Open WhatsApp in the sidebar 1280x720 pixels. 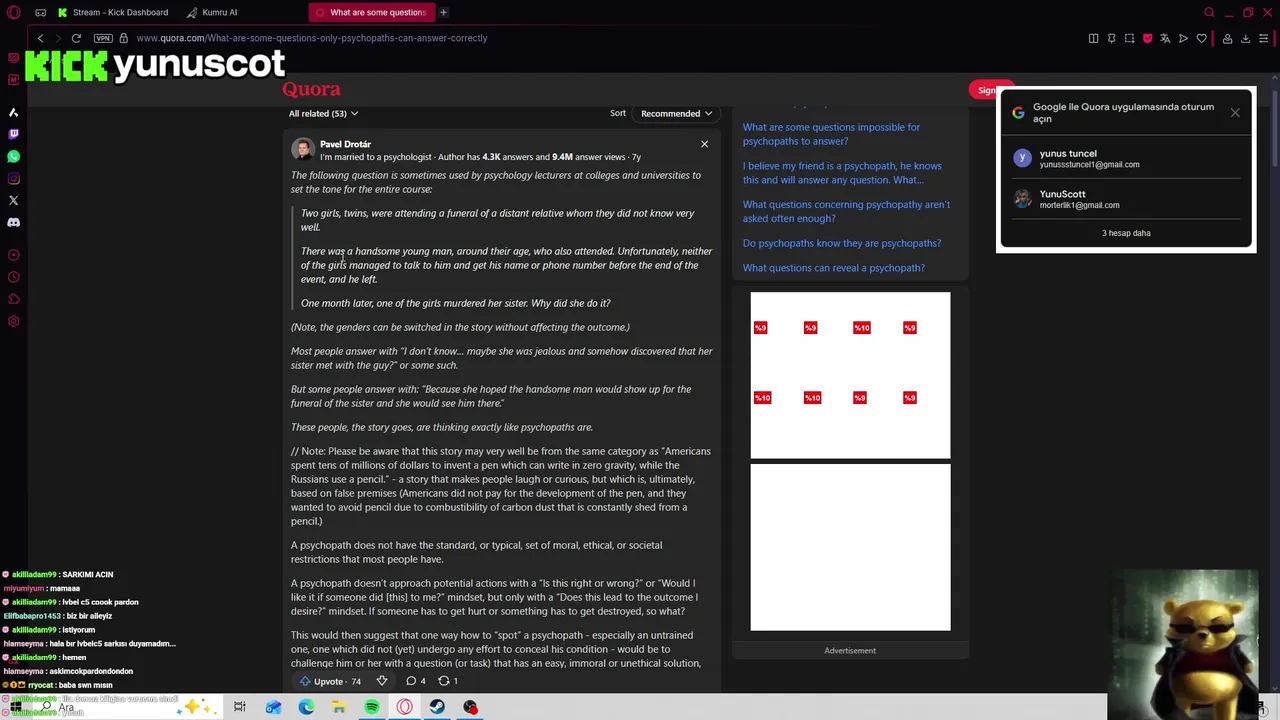[x=13, y=156]
